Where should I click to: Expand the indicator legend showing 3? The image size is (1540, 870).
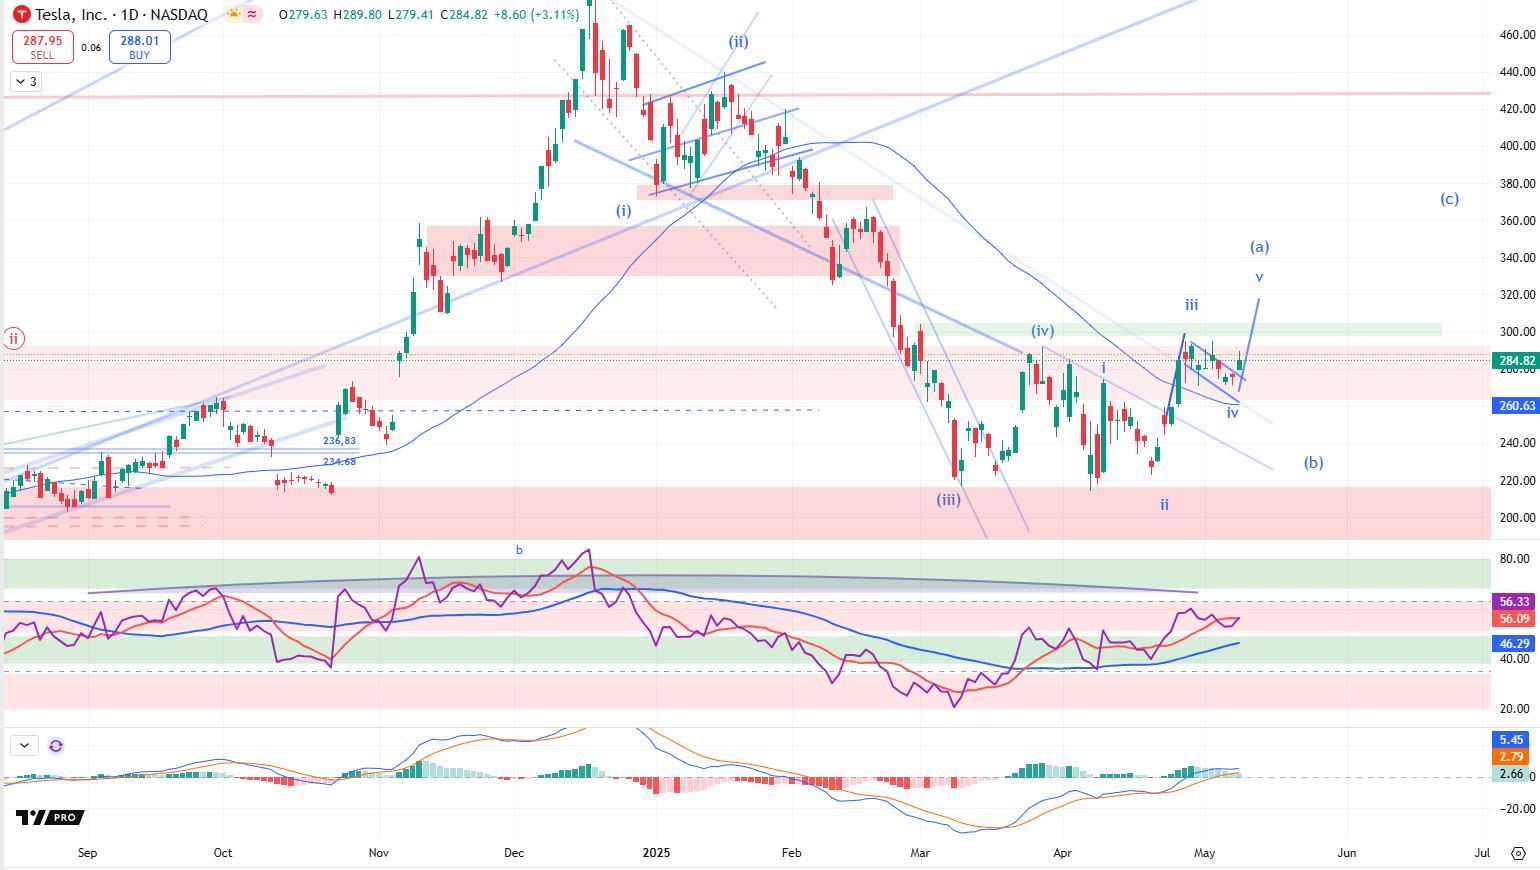tap(26, 81)
